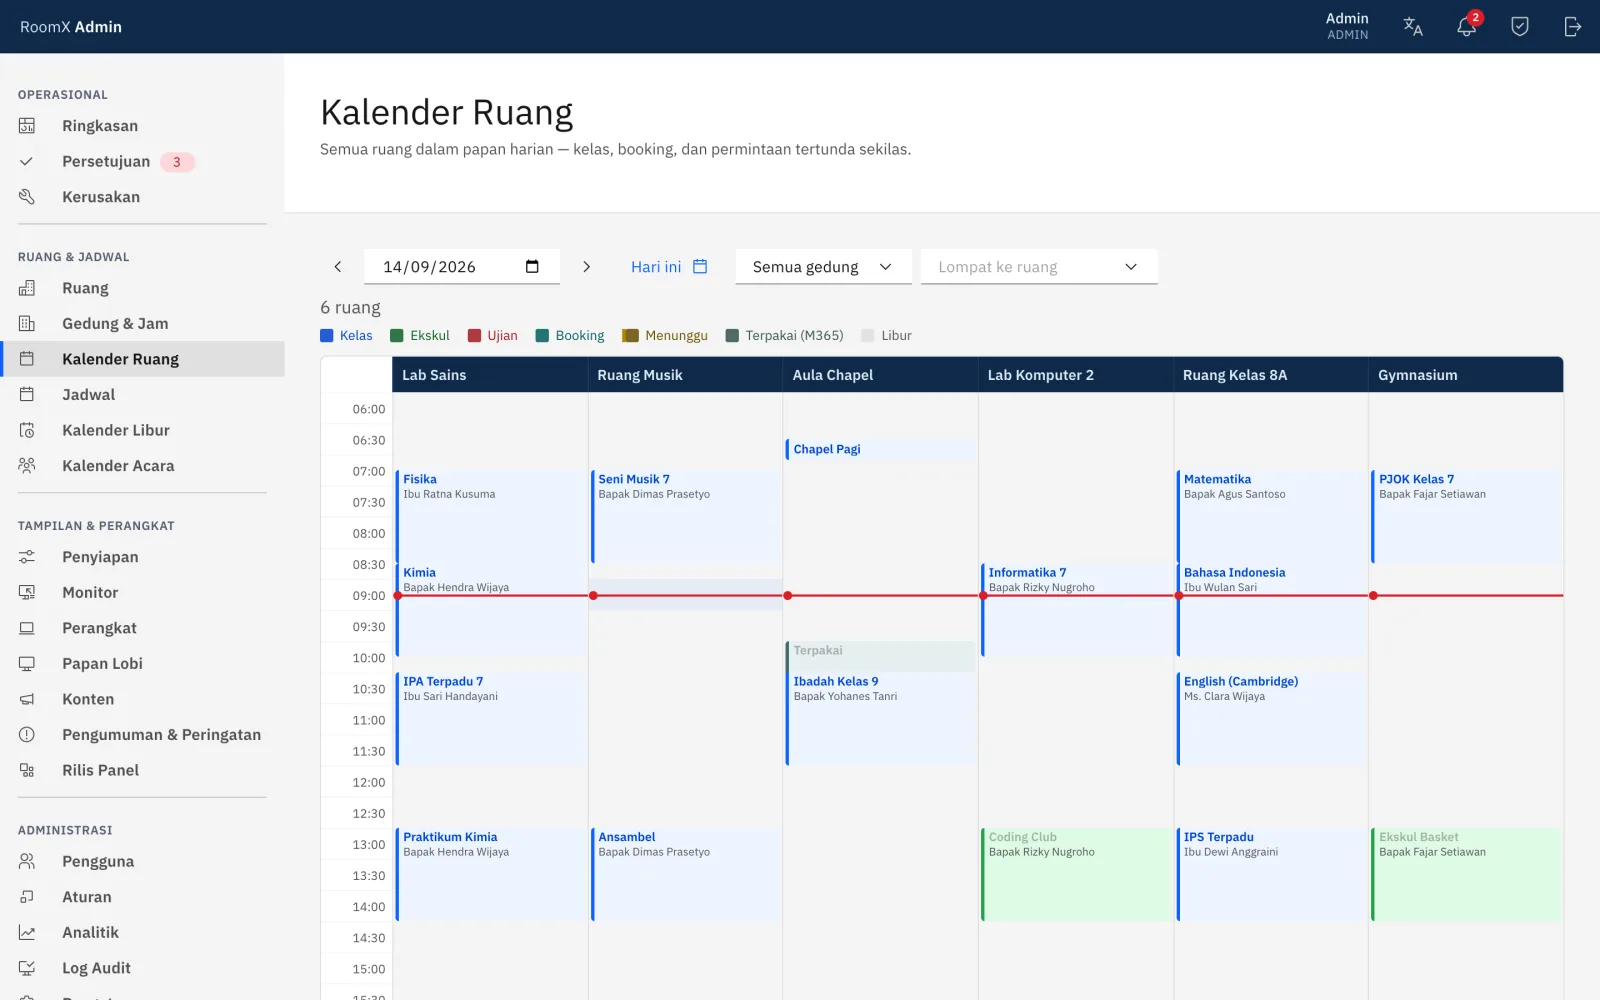The image size is (1600, 1000).
Task: Open the Ekskul Basket event block
Action: tap(1466, 874)
